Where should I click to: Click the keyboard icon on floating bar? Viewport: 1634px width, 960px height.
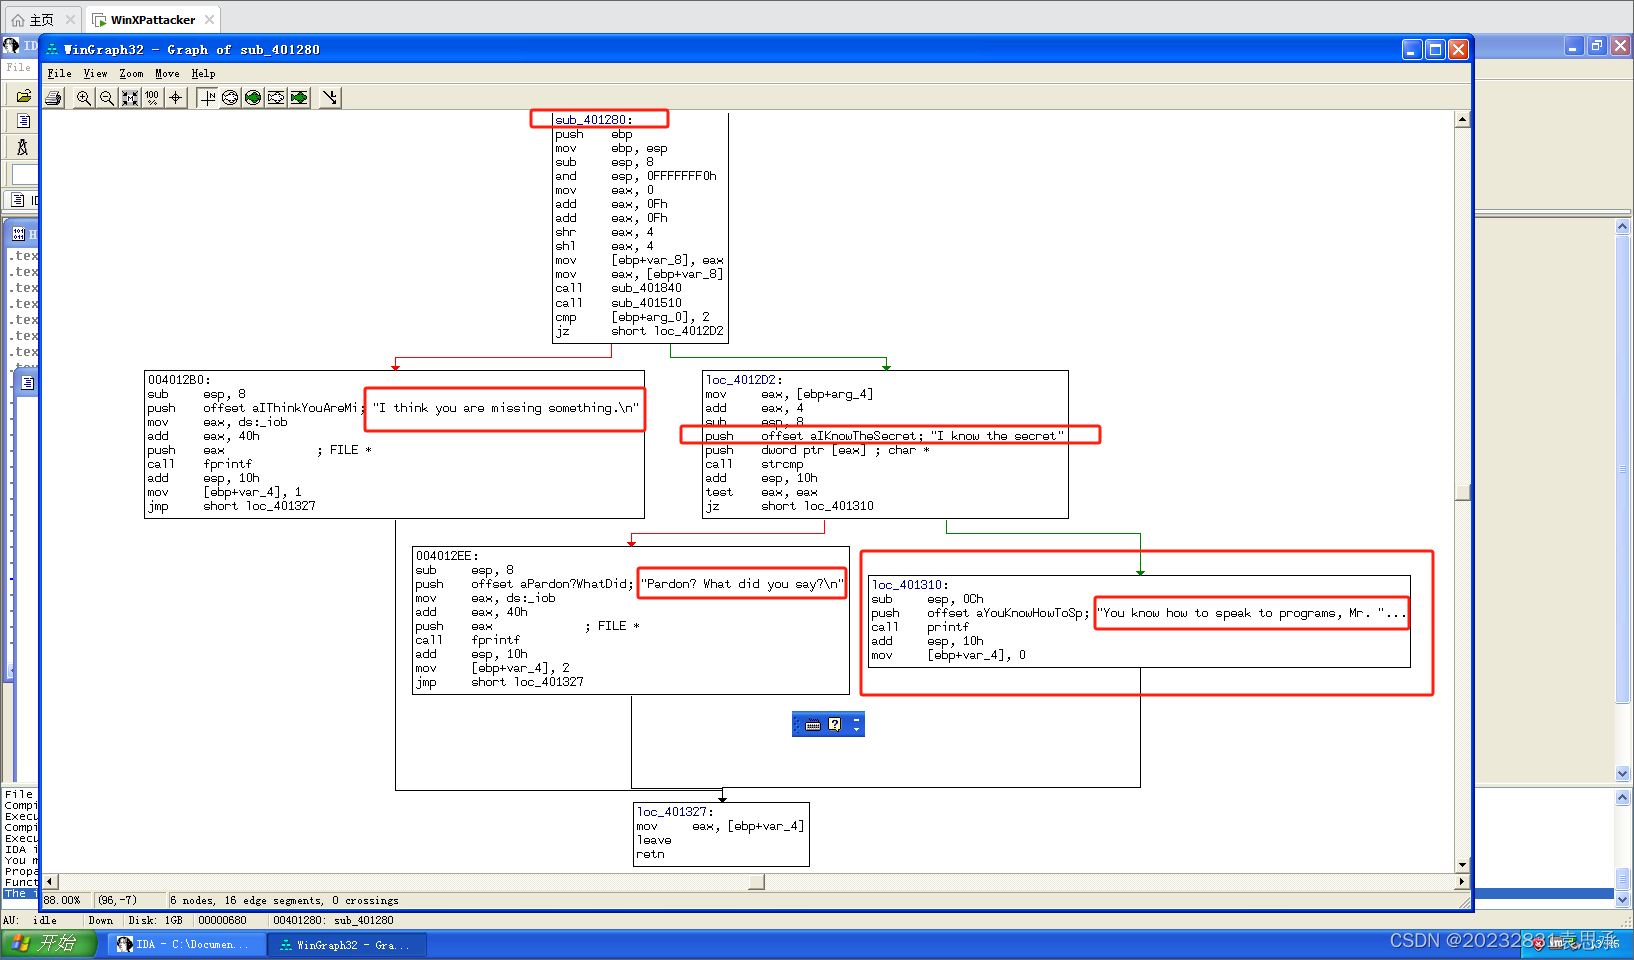point(813,725)
